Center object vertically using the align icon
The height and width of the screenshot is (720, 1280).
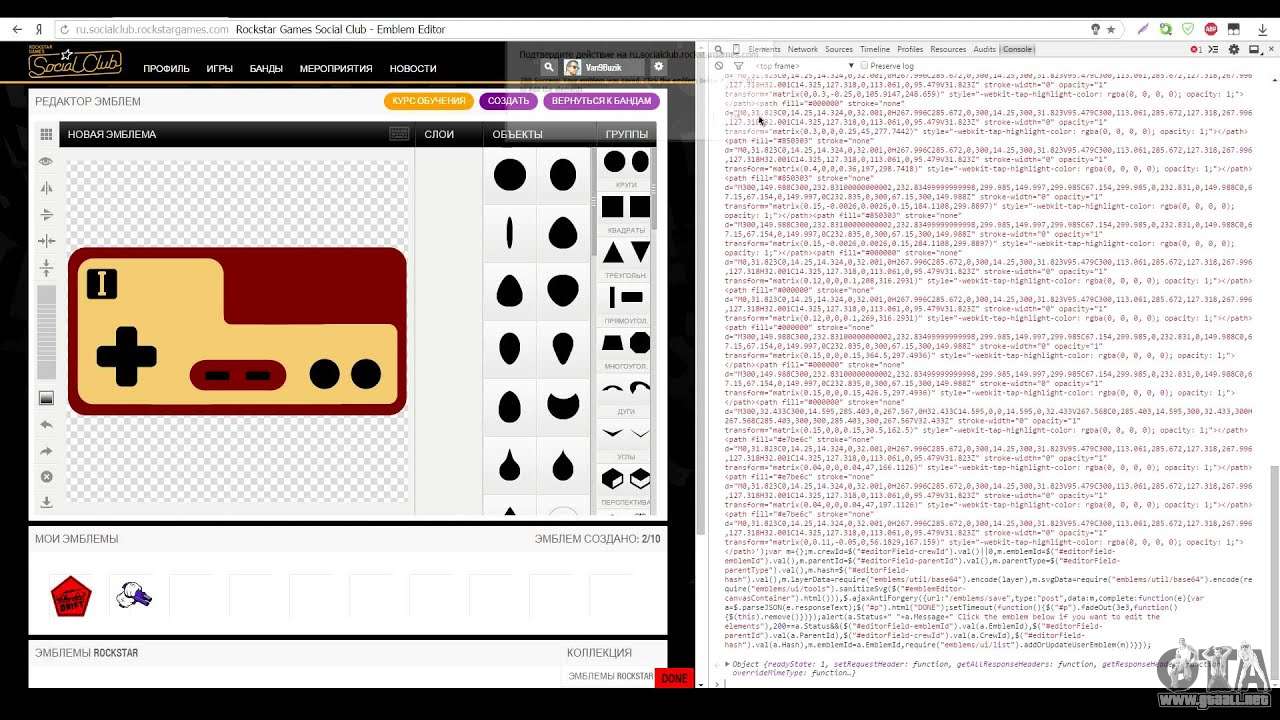point(46,268)
